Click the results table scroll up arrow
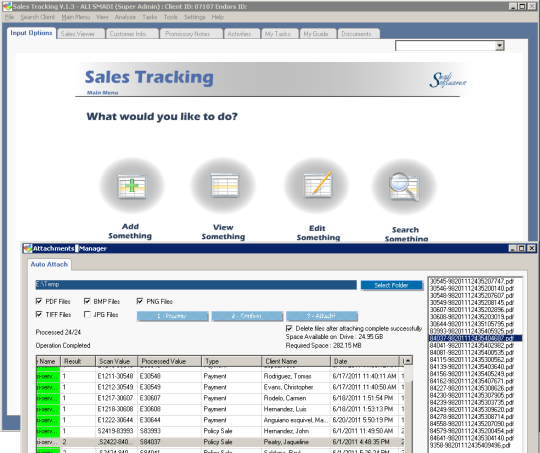The height and width of the screenshot is (453, 540). 408,361
